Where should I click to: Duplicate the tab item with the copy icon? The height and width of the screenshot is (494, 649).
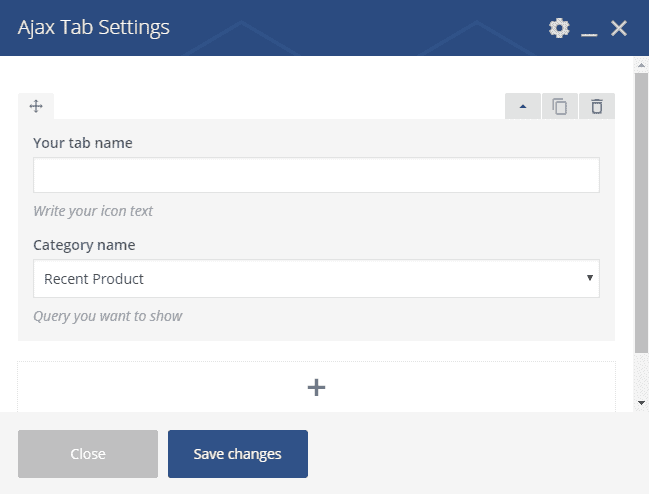coord(560,106)
